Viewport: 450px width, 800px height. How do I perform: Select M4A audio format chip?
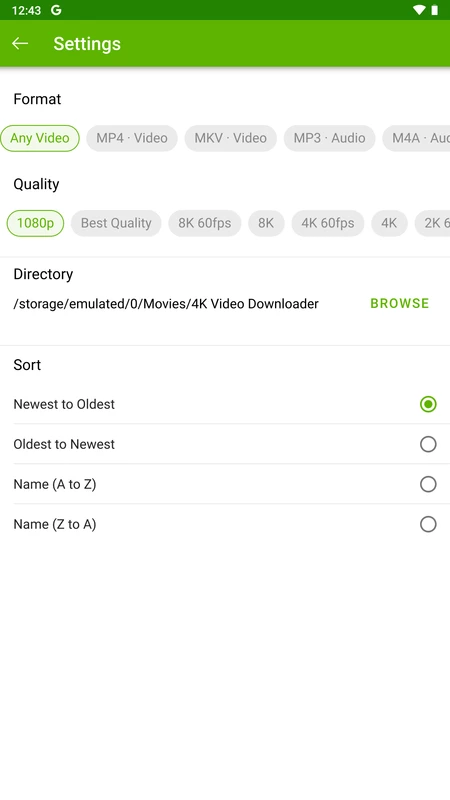[416, 138]
